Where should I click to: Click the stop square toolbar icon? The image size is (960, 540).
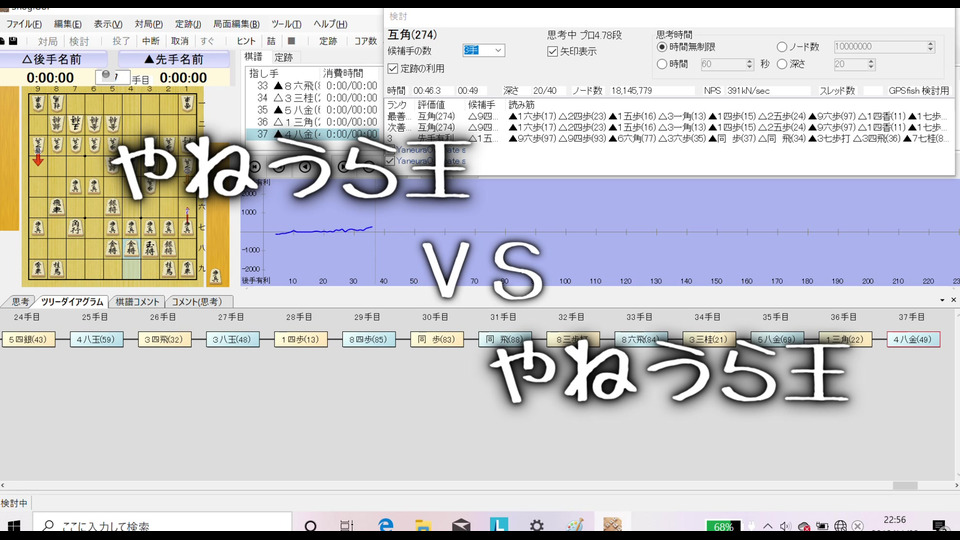coord(291,41)
